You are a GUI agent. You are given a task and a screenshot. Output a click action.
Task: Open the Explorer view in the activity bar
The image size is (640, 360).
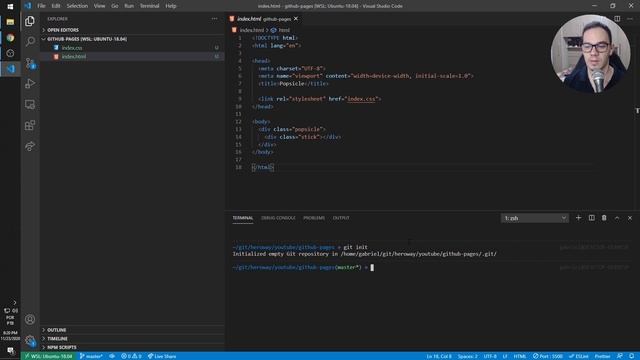click(x=30, y=21)
